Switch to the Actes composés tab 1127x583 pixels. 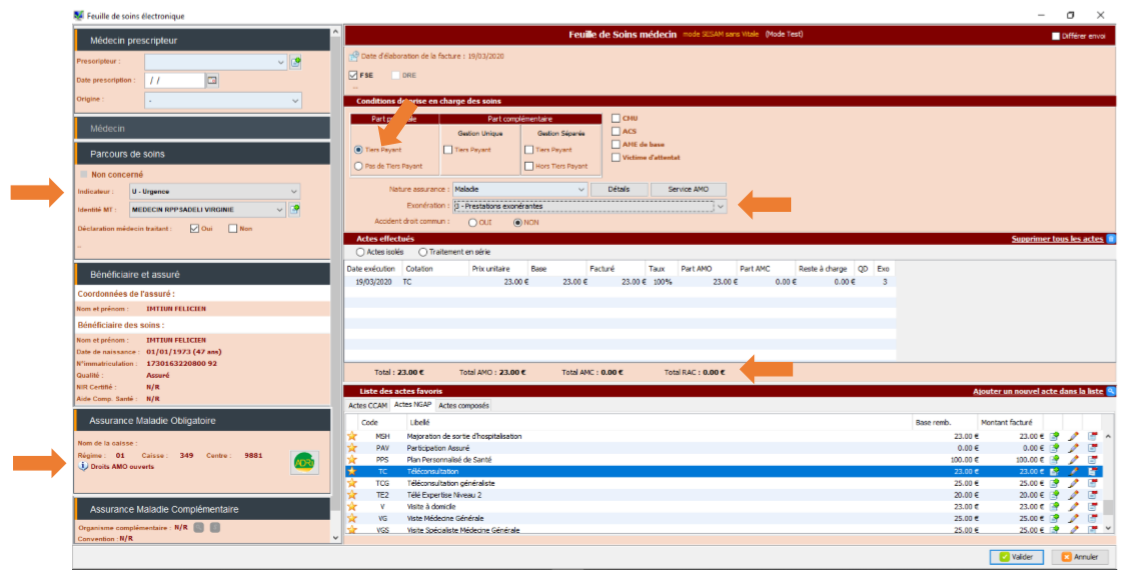(463, 406)
